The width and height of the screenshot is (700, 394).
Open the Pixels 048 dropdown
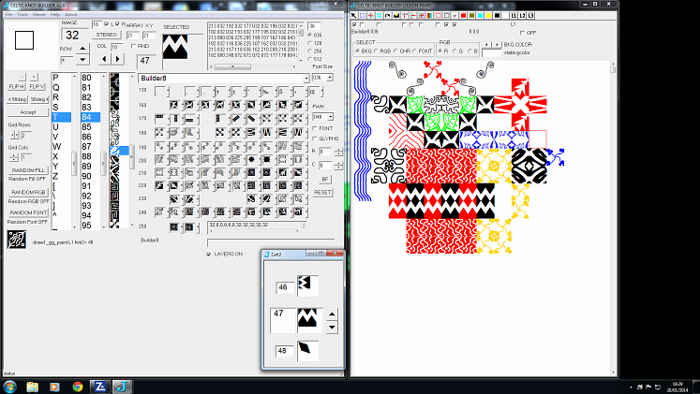point(330,117)
